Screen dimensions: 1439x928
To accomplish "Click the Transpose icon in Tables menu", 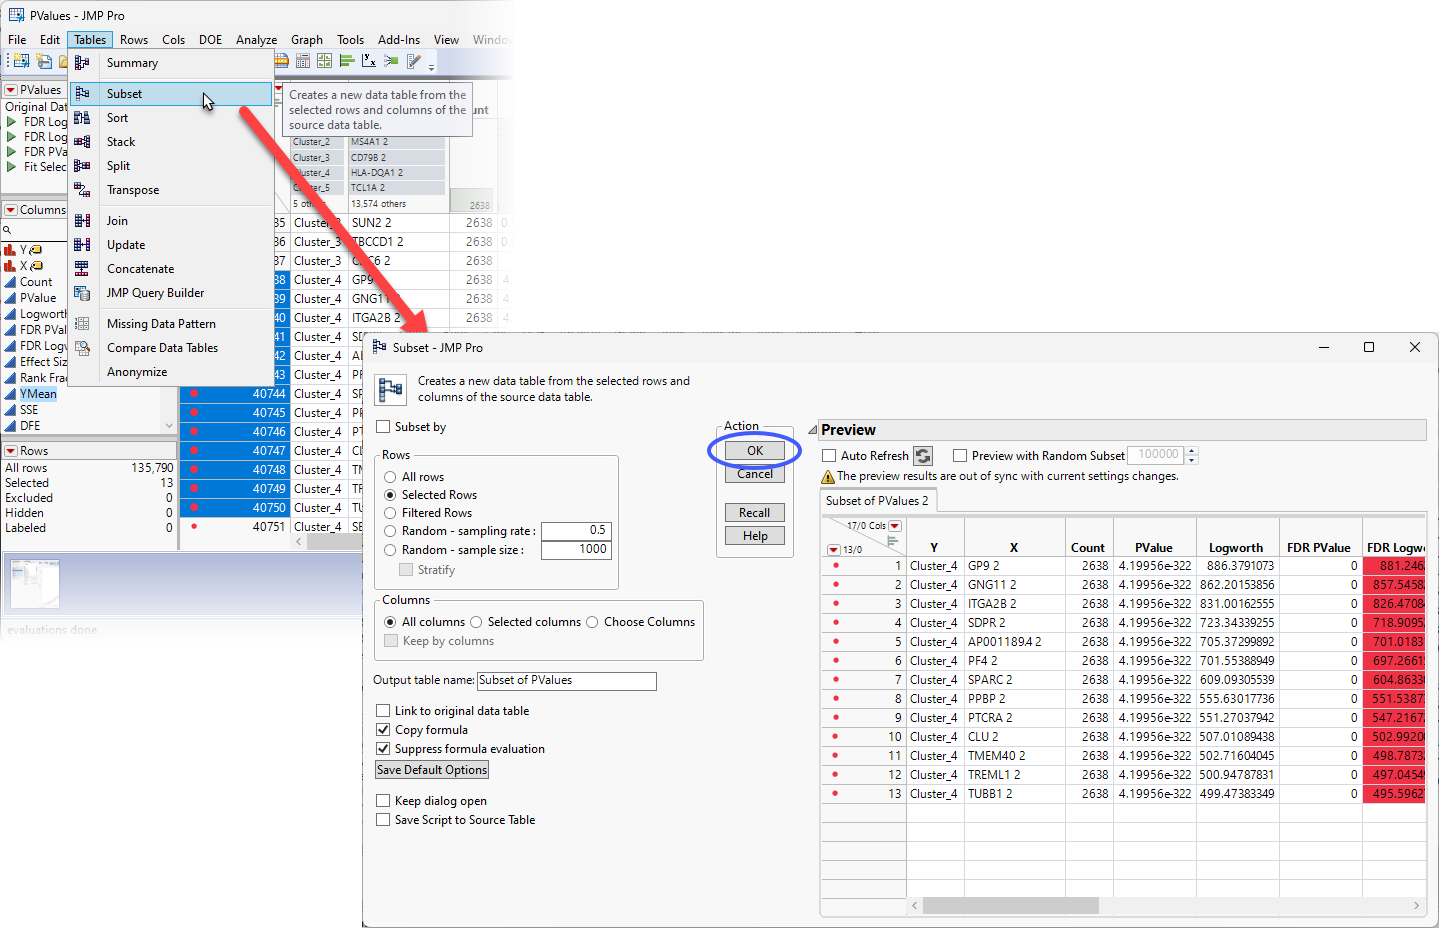I will click(82, 190).
